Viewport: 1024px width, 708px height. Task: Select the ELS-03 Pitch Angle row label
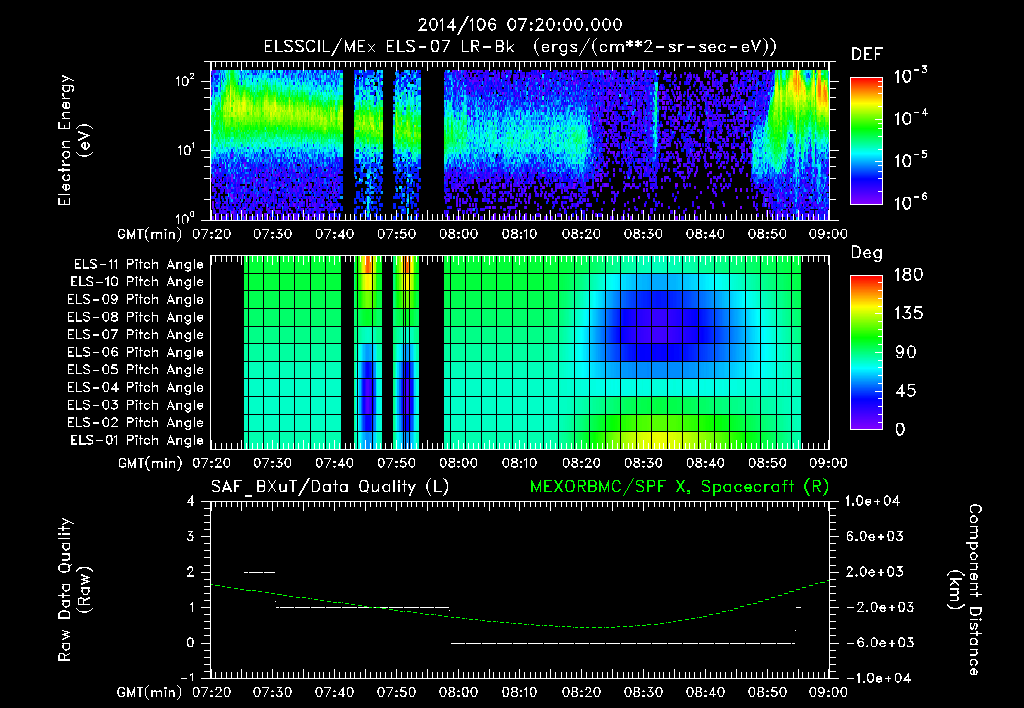point(136,405)
